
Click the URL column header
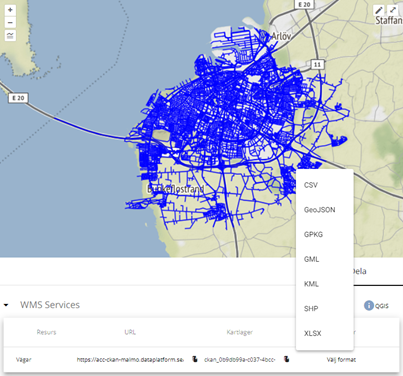coord(130,332)
